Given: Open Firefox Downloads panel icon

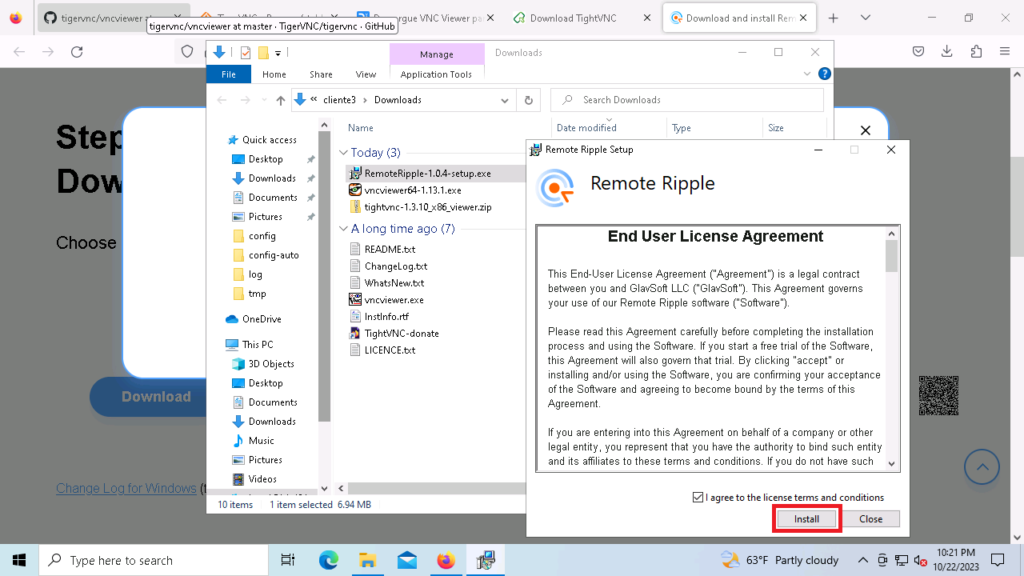Looking at the screenshot, I should [947, 52].
